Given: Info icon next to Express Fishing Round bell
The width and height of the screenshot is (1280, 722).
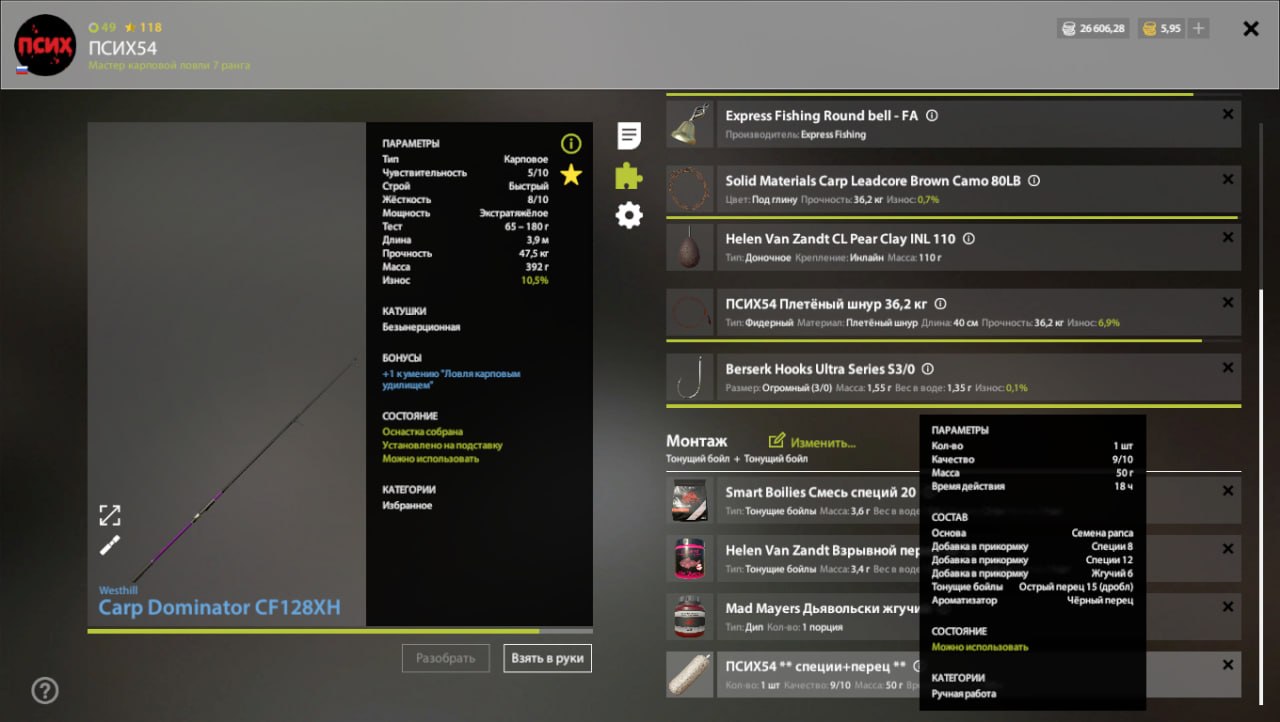Looking at the screenshot, I should [x=932, y=116].
